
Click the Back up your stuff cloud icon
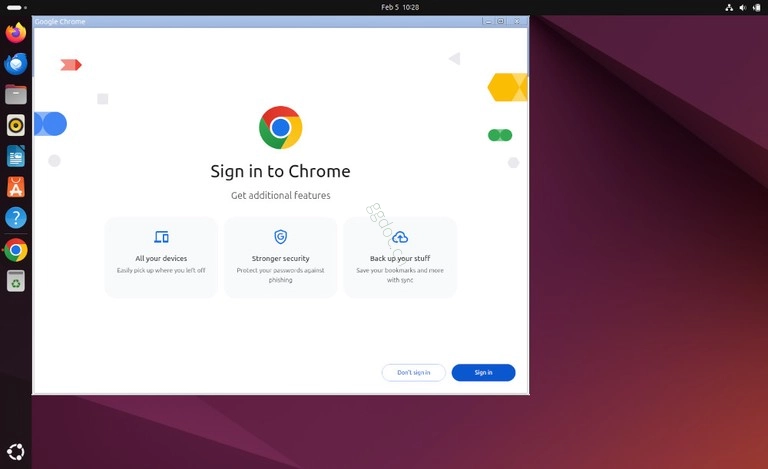pyautogui.click(x=400, y=237)
